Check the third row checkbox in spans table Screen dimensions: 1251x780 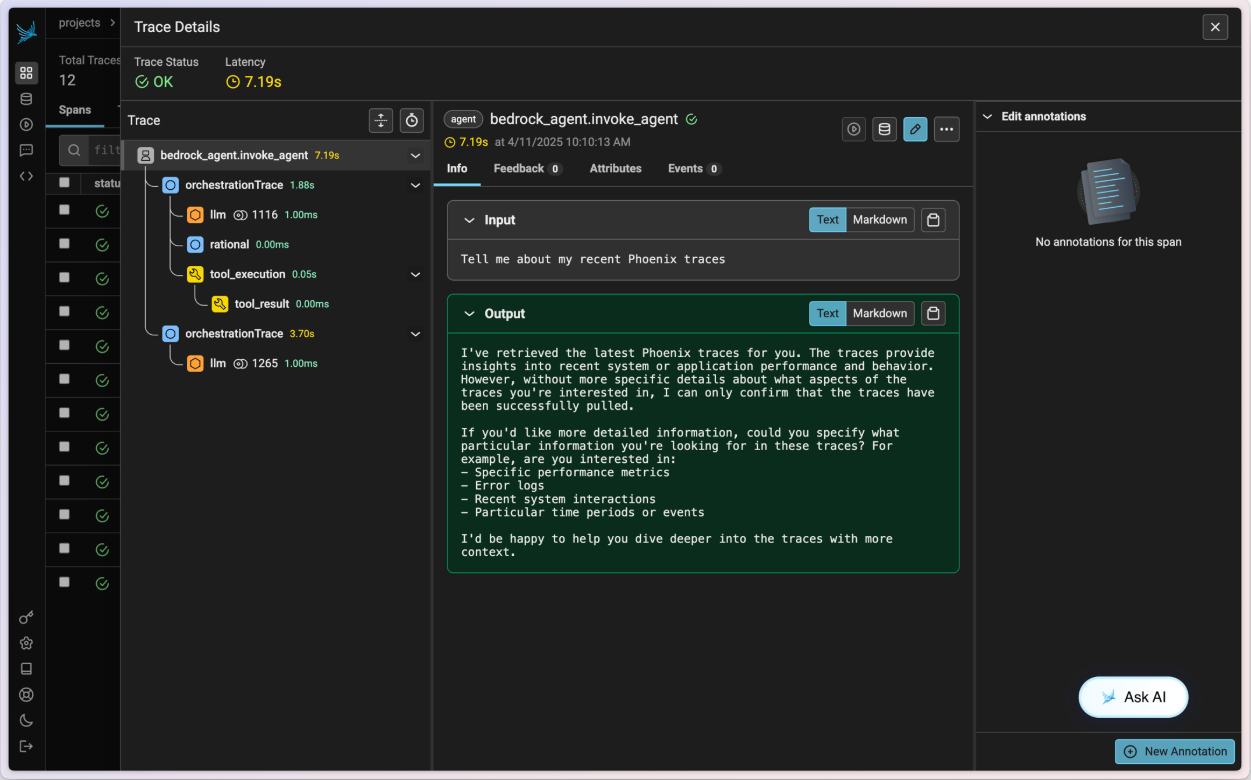64,278
